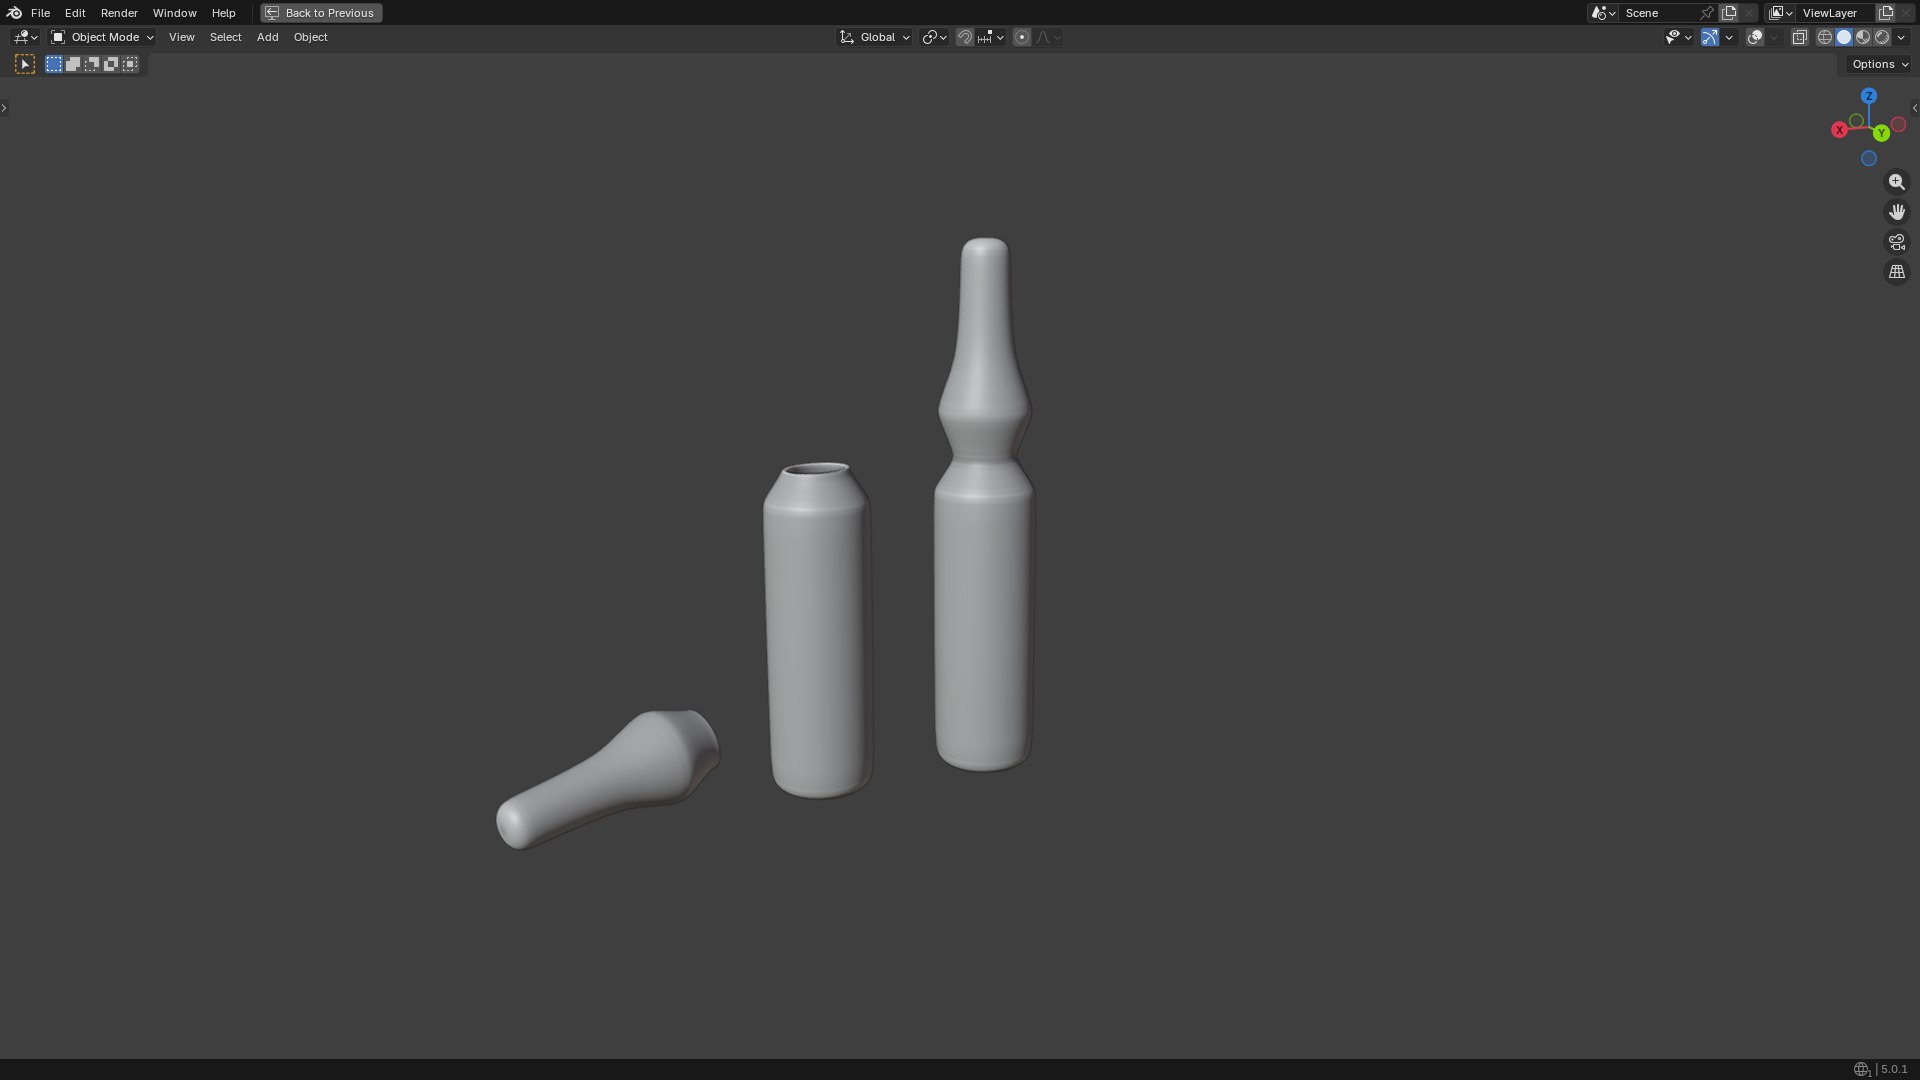Switch to wireframe shading
The height and width of the screenshot is (1080, 1920).
coord(1824,37)
